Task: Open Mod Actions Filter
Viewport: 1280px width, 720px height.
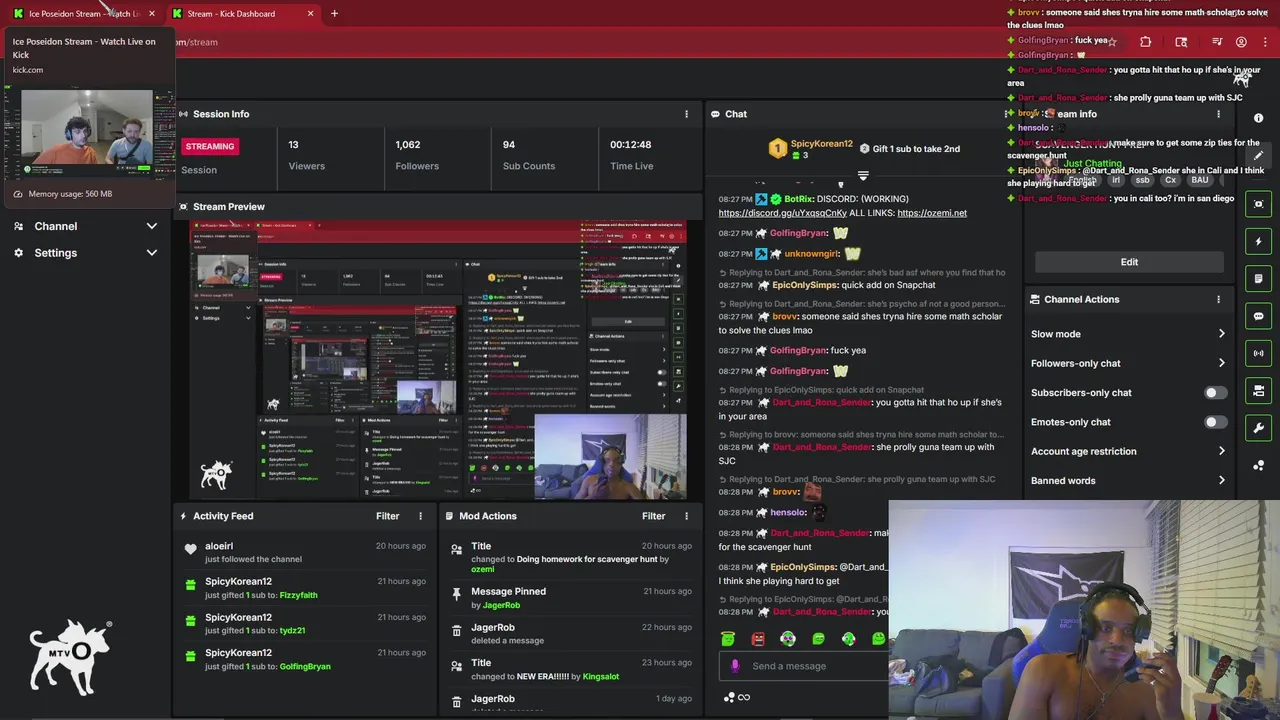Action: (x=653, y=516)
